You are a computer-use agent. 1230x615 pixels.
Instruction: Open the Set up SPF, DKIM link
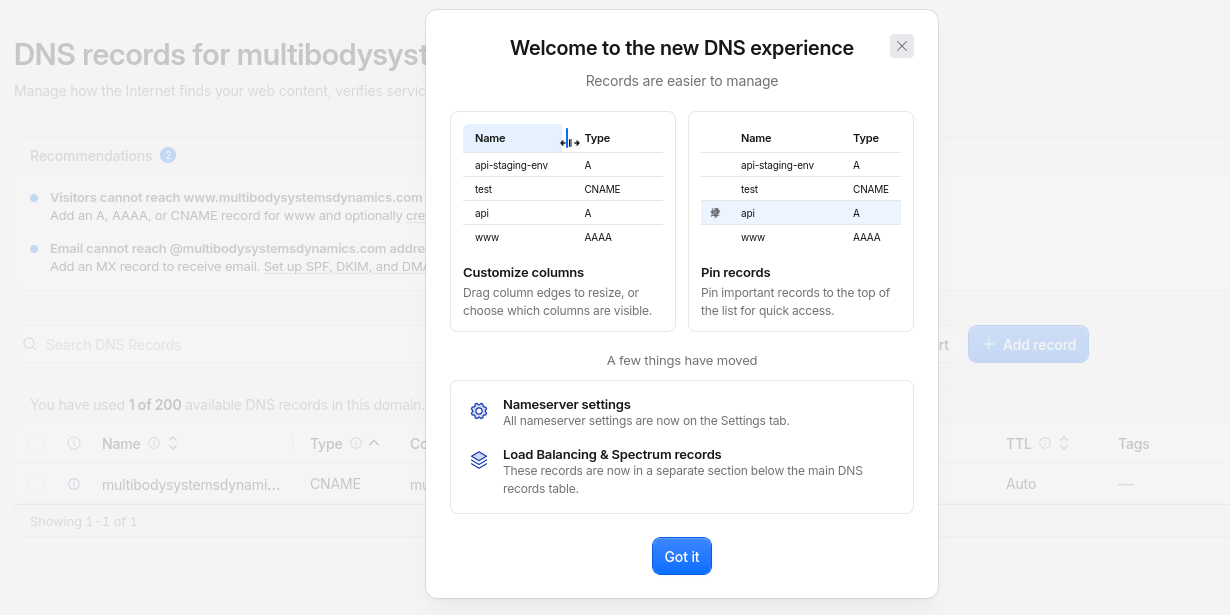click(x=345, y=267)
